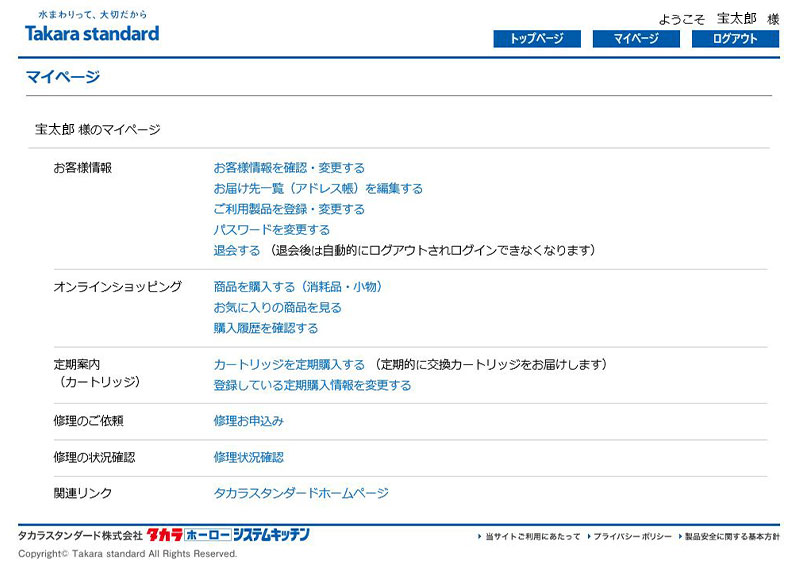Open 商品を購入する（消耗品・小物） link

tap(297, 287)
